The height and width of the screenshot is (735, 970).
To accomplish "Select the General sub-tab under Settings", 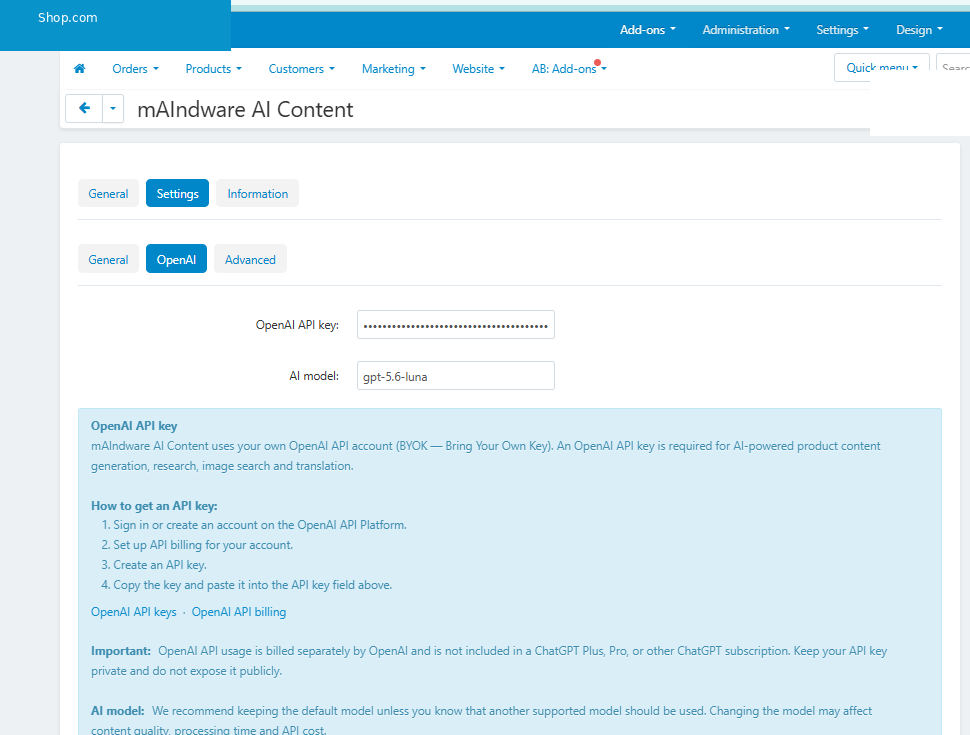I will click(108, 259).
